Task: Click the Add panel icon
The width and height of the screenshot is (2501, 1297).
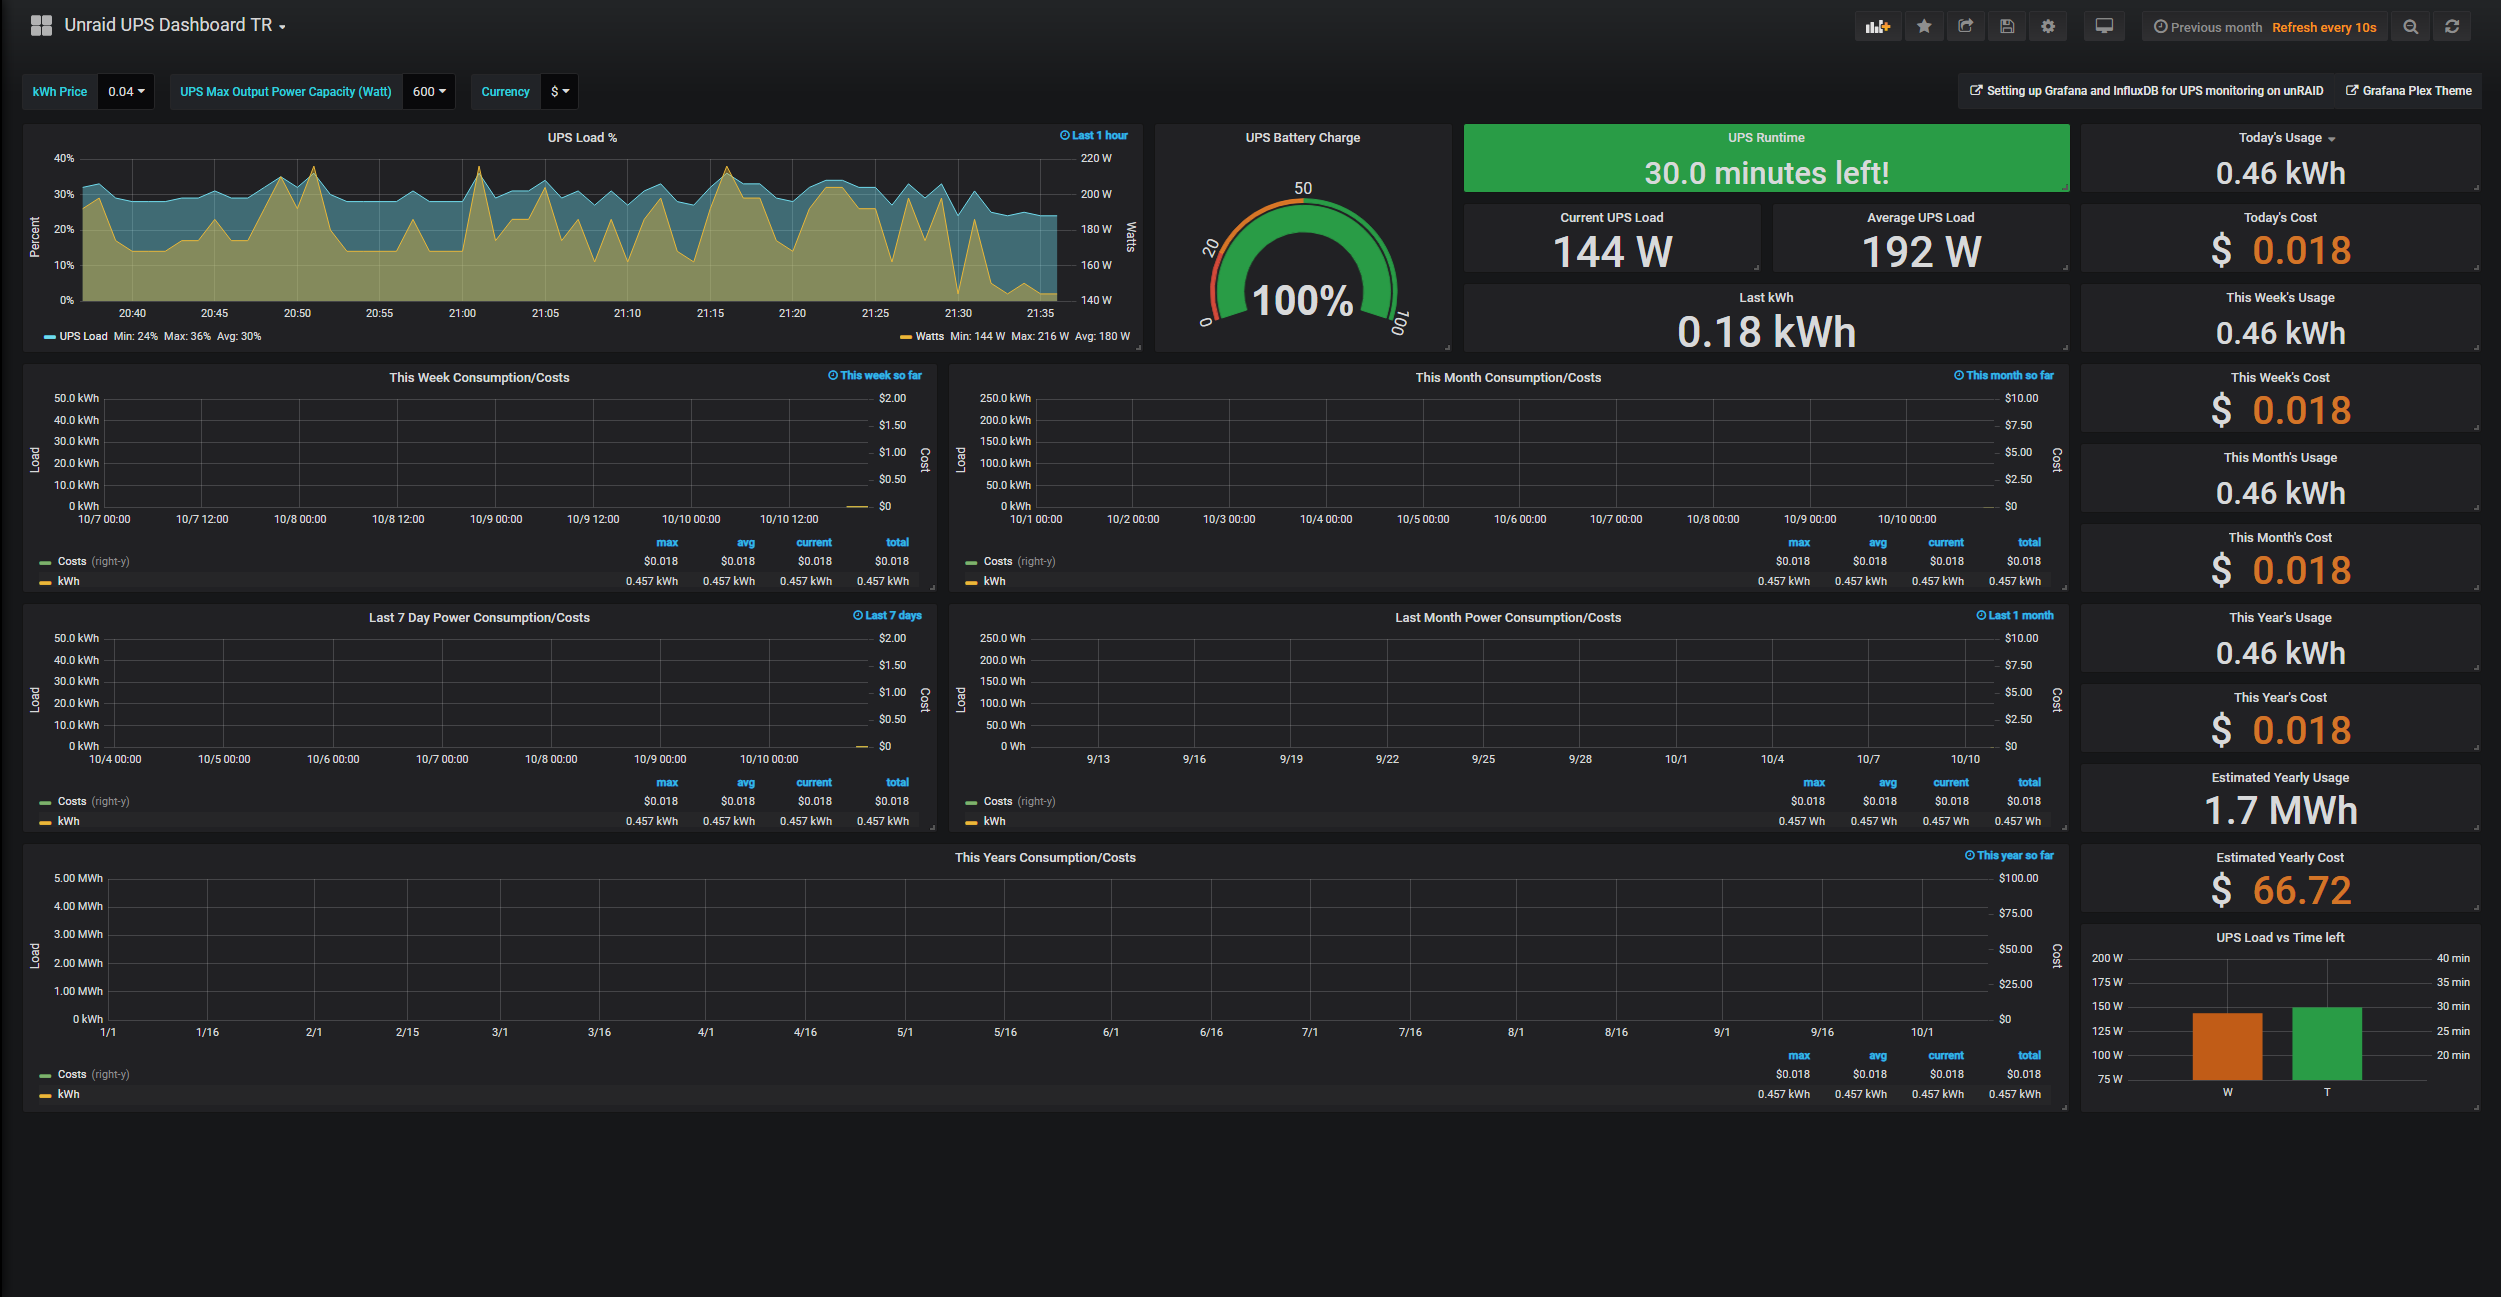Action: pos(1877,27)
